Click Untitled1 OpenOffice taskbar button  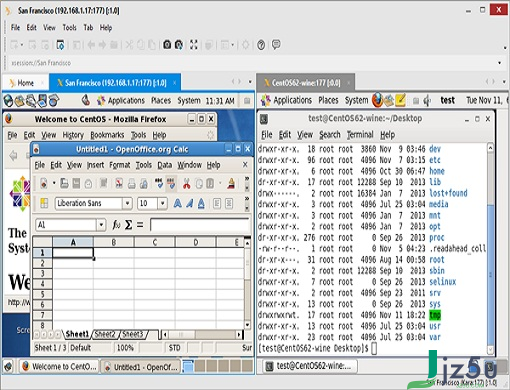click(140, 367)
